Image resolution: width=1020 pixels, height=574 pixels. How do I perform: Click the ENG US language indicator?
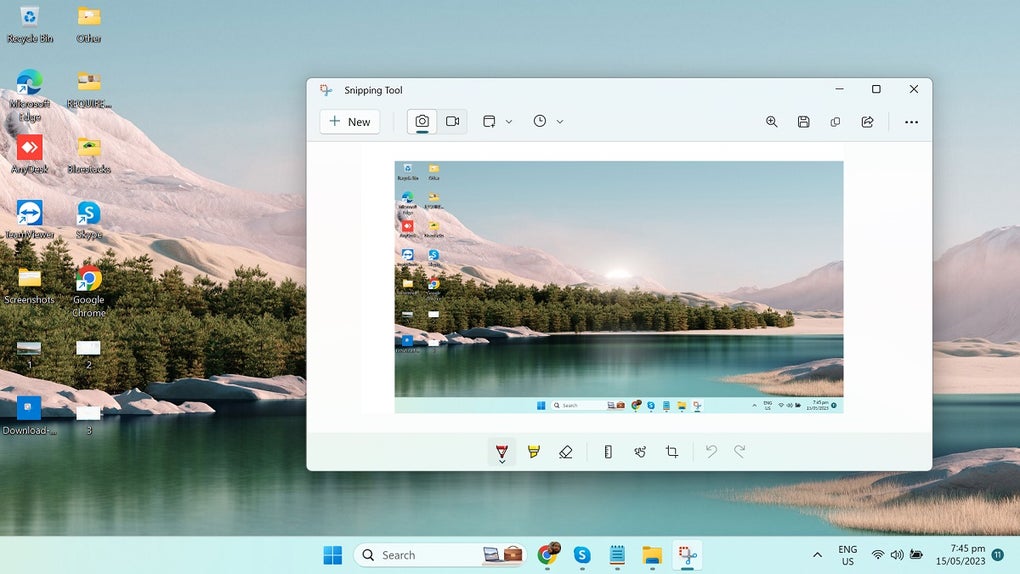(848, 555)
